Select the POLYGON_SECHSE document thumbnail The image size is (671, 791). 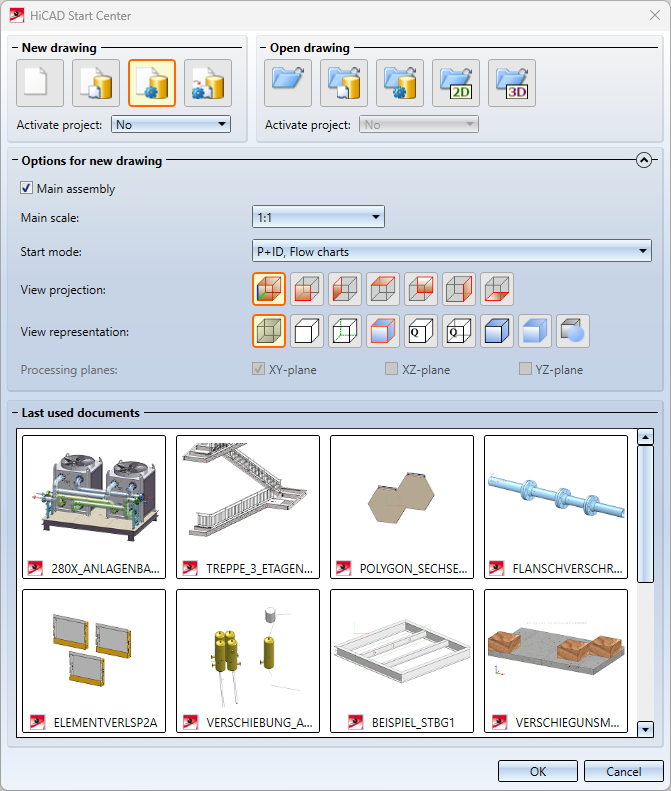click(402, 507)
